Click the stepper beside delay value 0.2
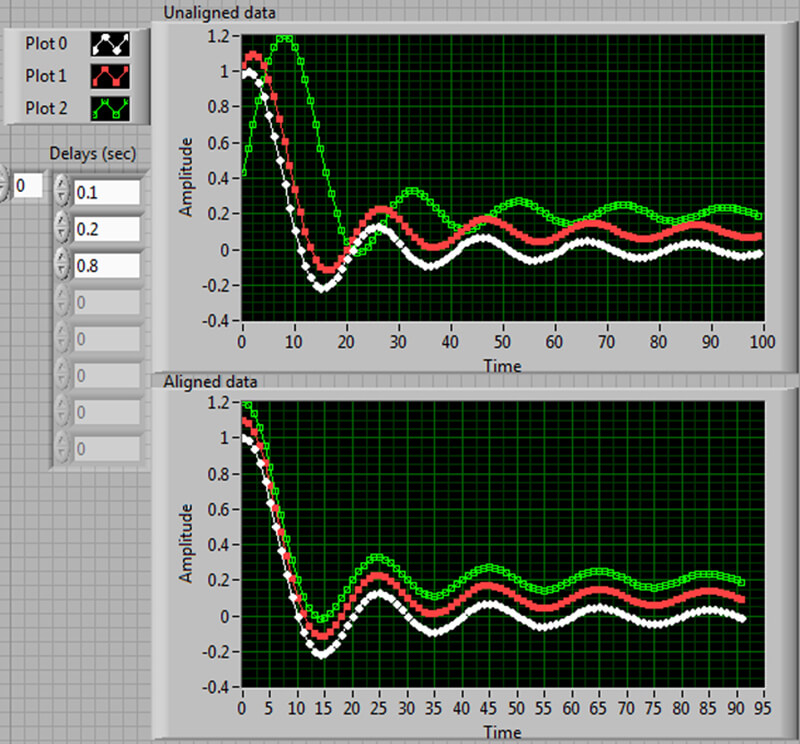This screenshot has height=744, width=800. 62,228
